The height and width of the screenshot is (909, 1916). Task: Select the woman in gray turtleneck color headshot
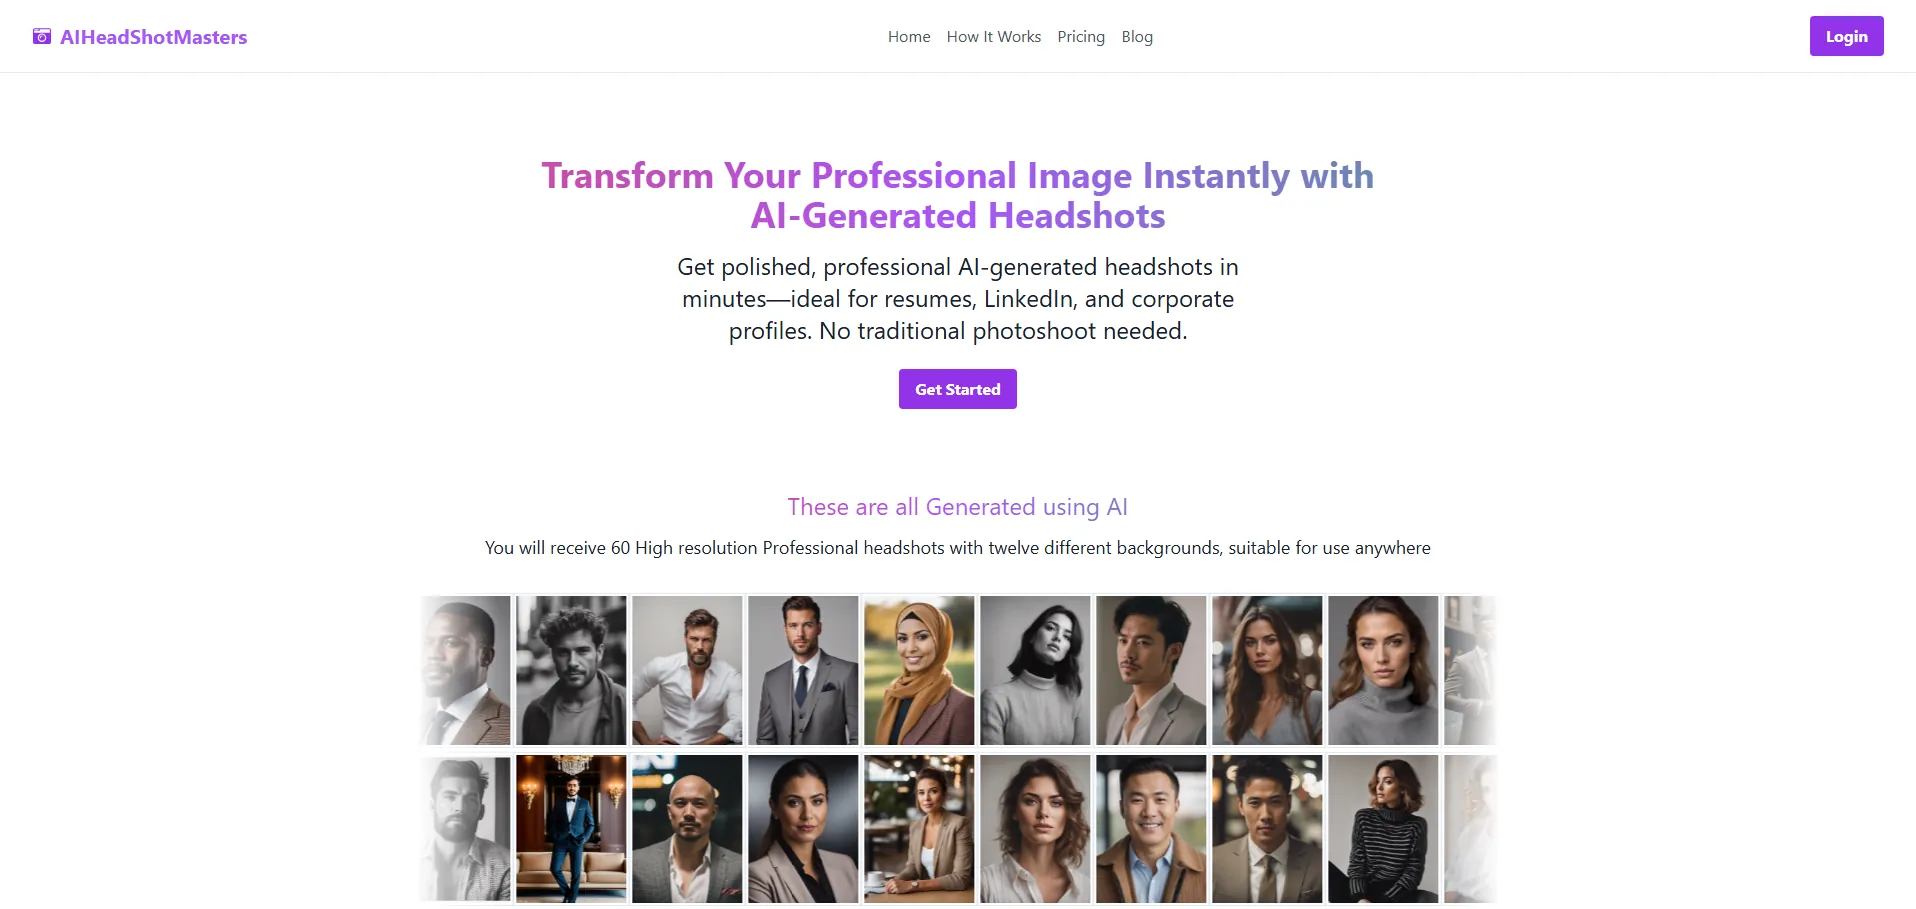[1383, 670]
